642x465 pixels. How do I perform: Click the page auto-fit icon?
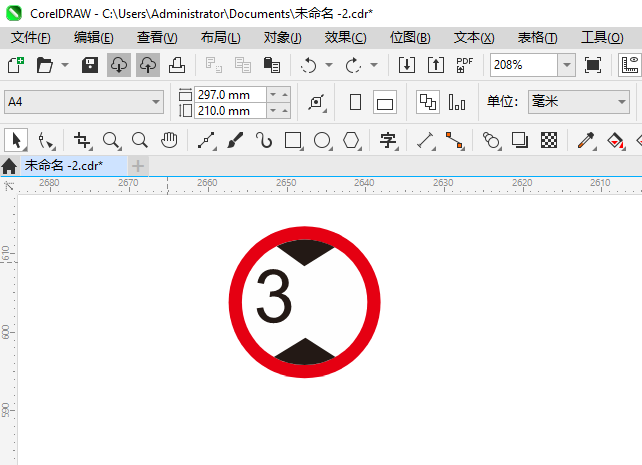(x=317, y=102)
